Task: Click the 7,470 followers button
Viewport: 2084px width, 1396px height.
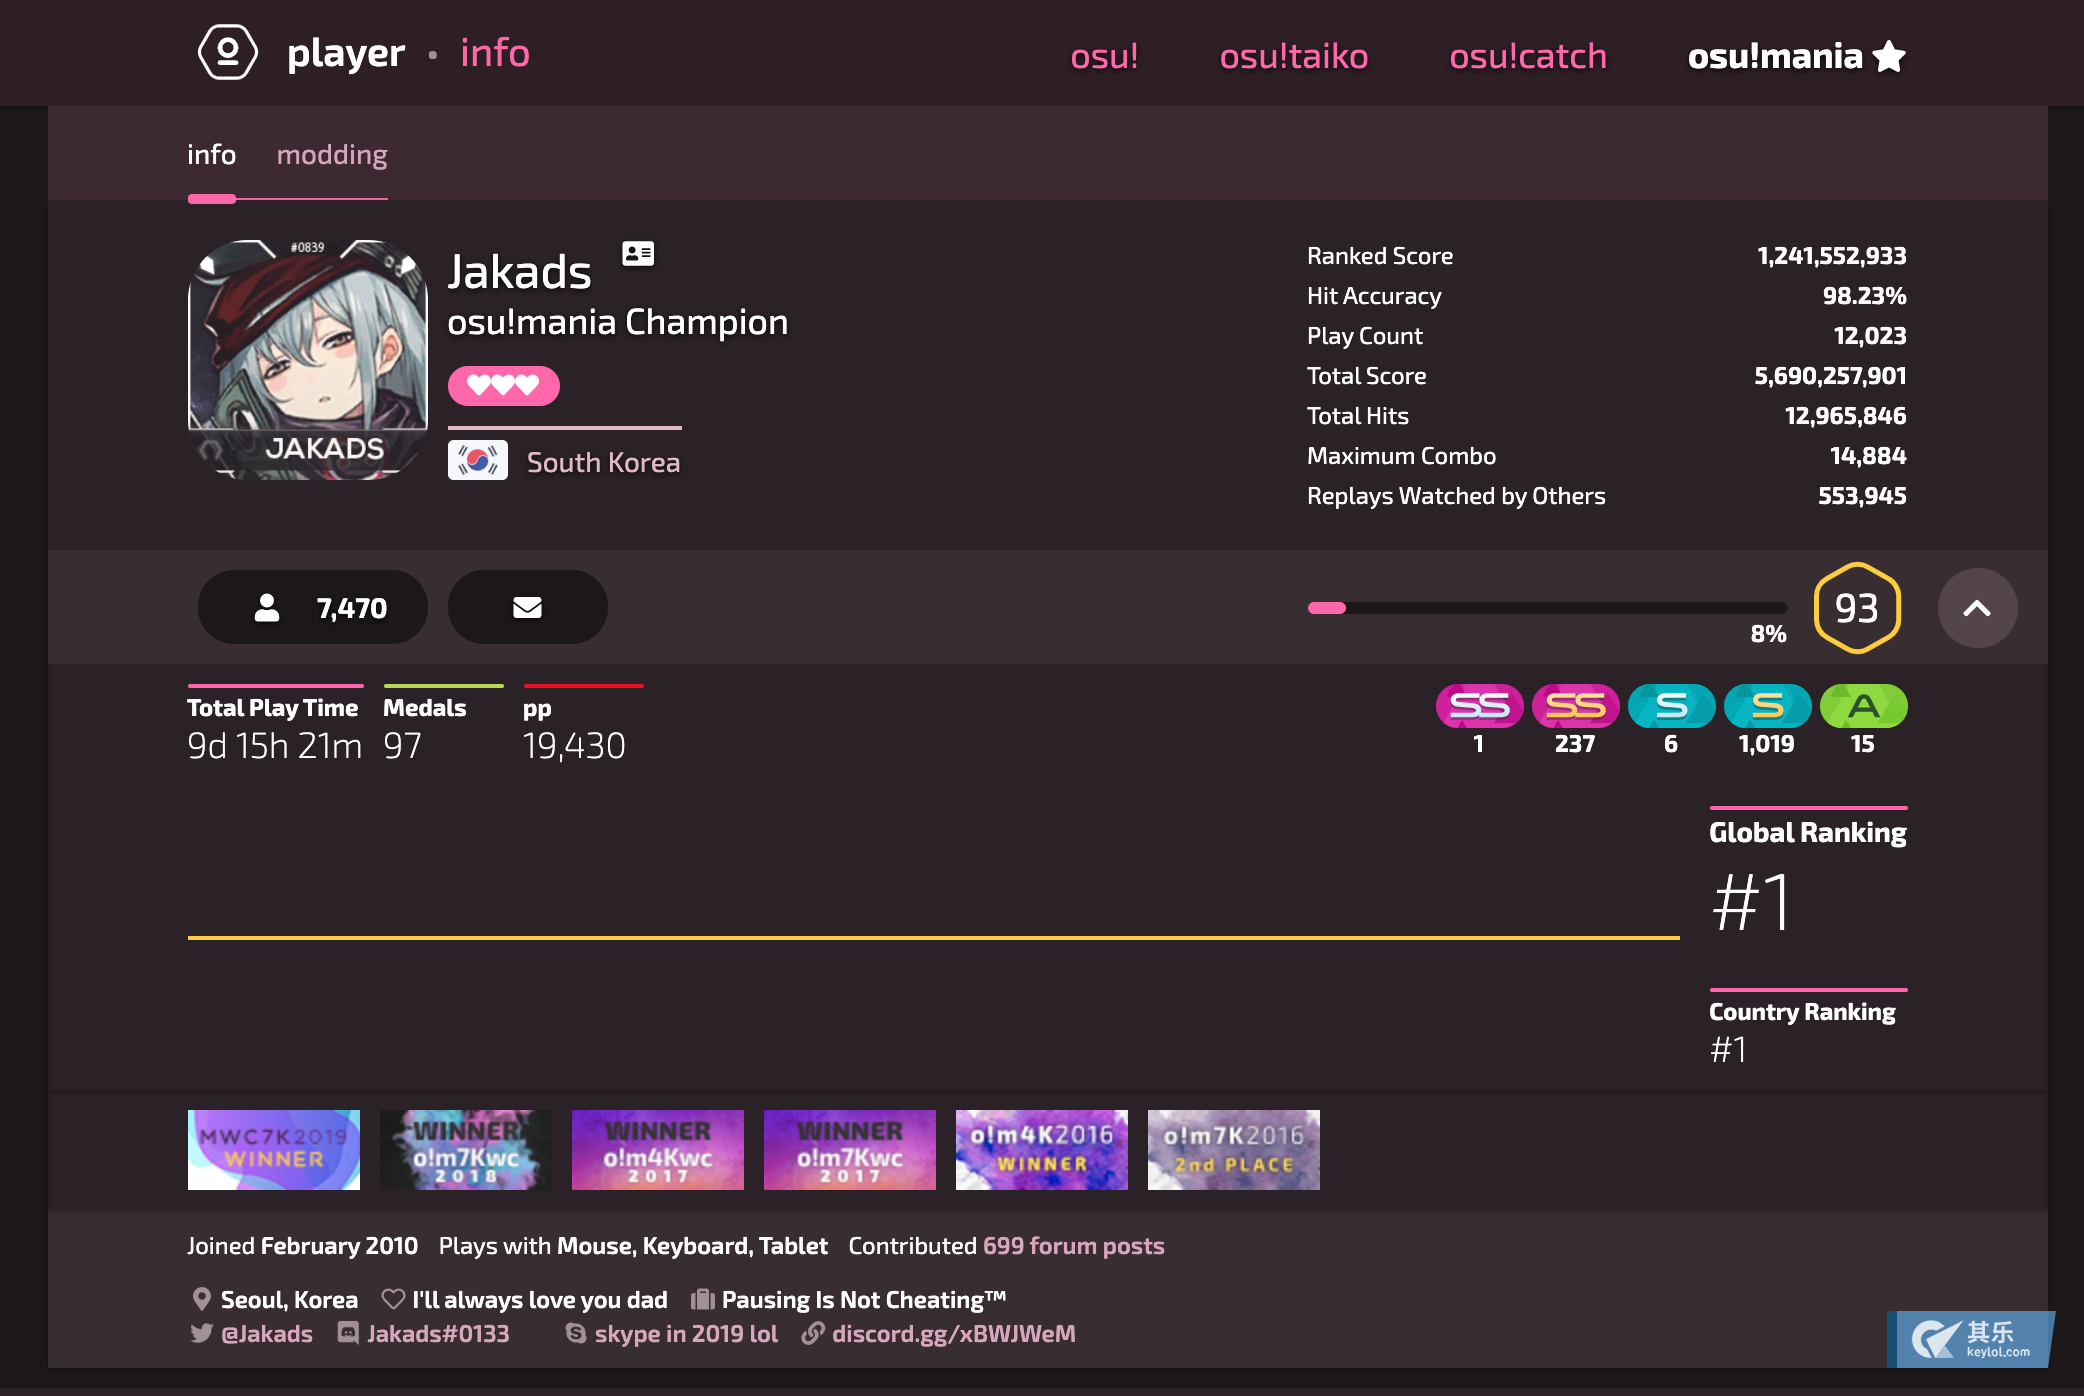Action: point(313,607)
